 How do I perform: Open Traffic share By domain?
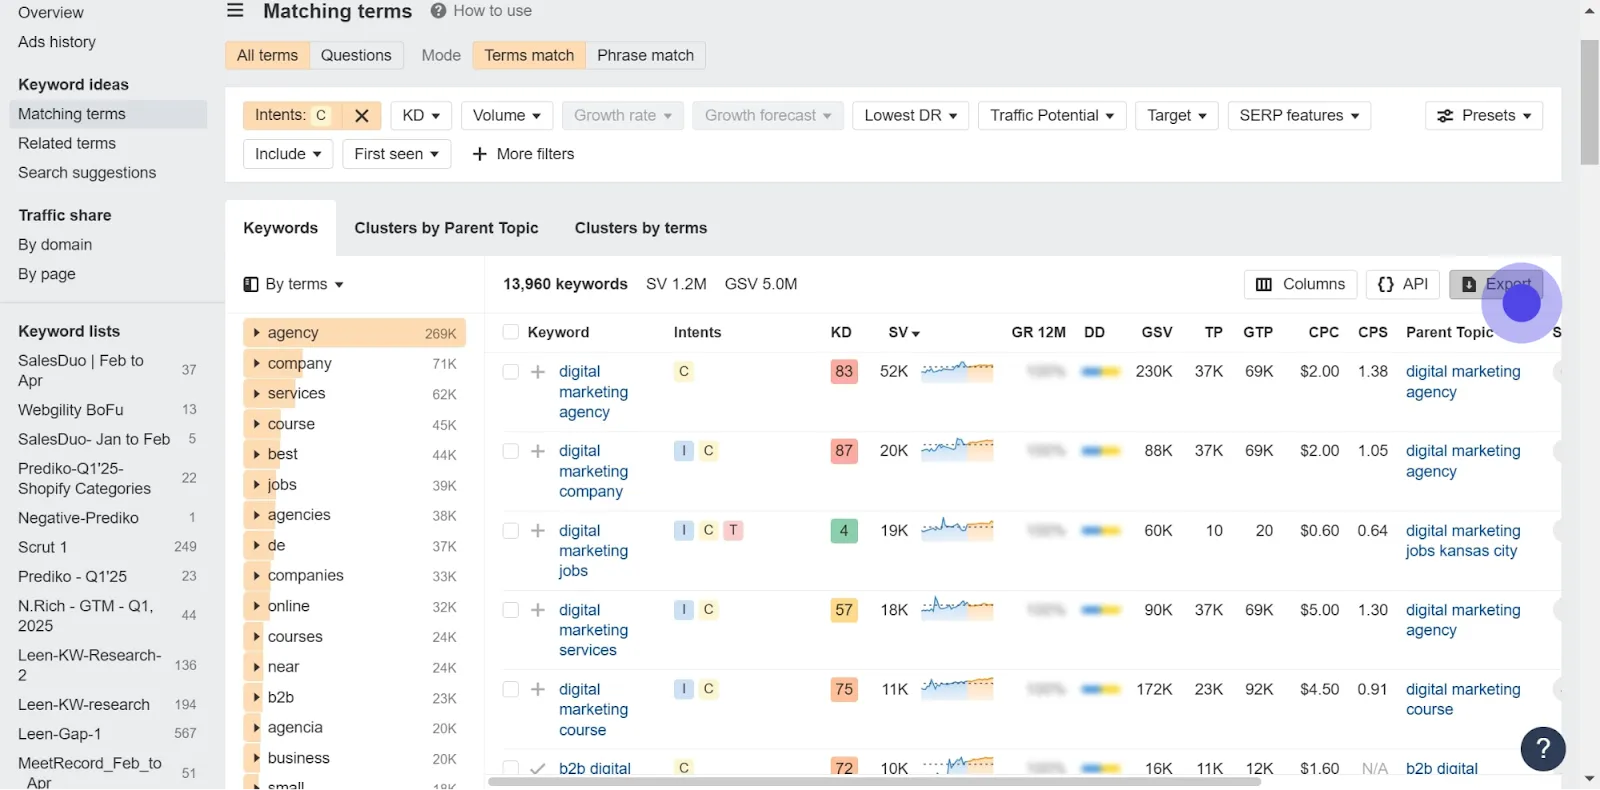click(55, 245)
